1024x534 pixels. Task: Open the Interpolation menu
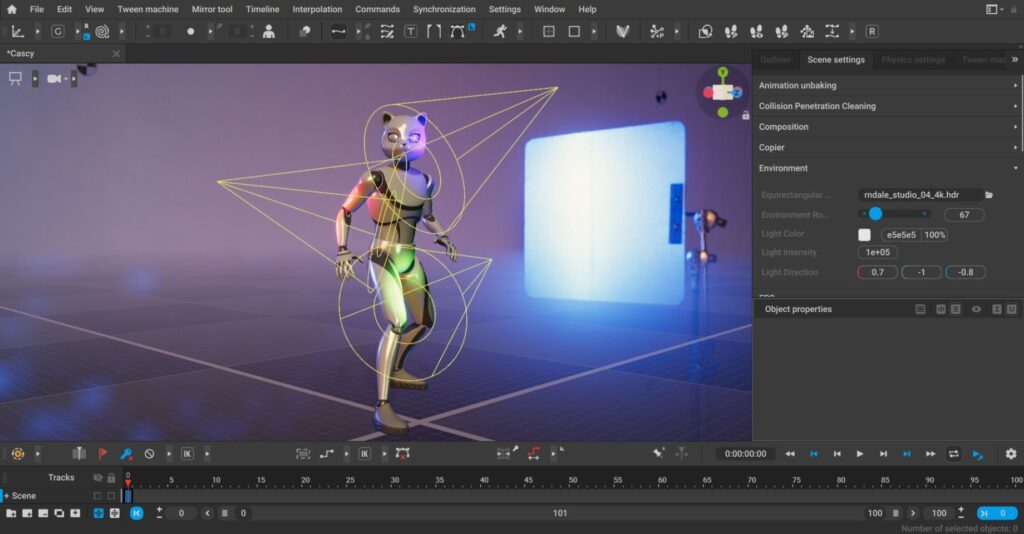[x=317, y=9]
